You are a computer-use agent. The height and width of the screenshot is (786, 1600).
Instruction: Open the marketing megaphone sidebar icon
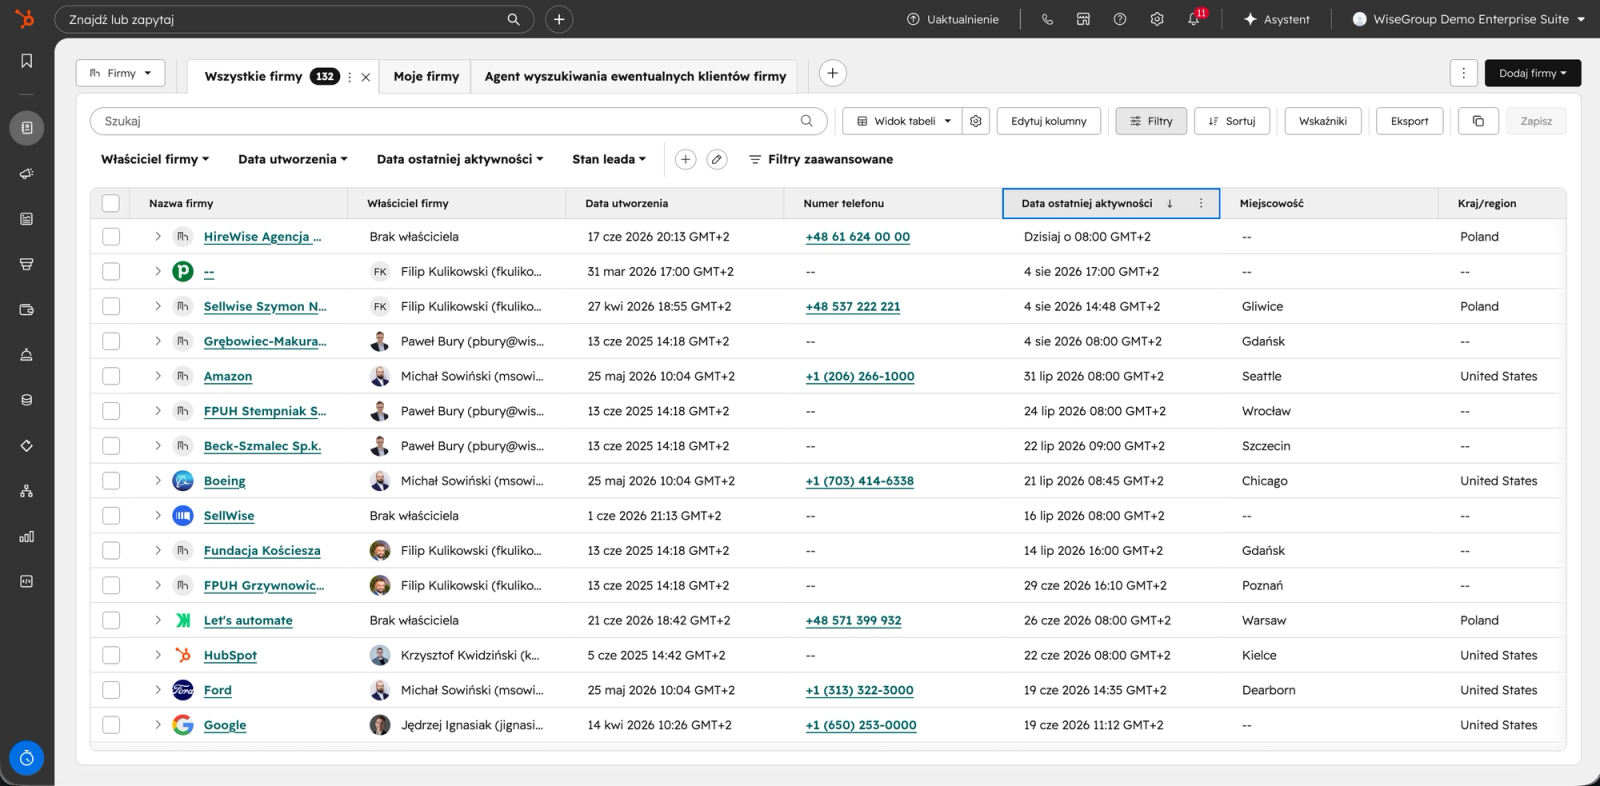pyautogui.click(x=27, y=173)
